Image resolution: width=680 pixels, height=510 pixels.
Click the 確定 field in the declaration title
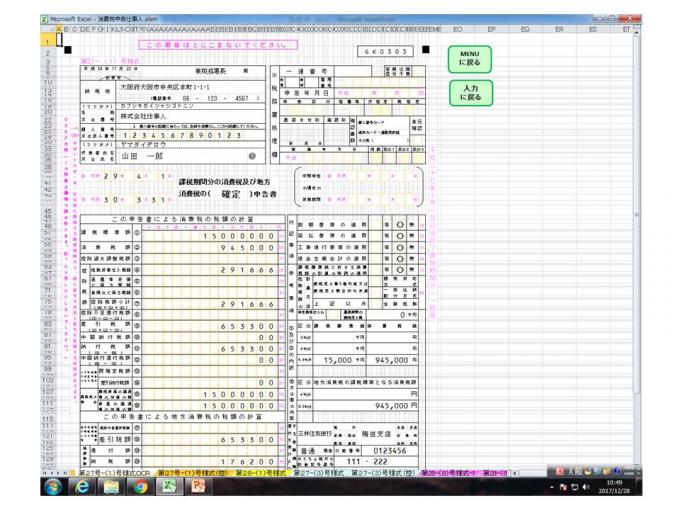[231, 194]
